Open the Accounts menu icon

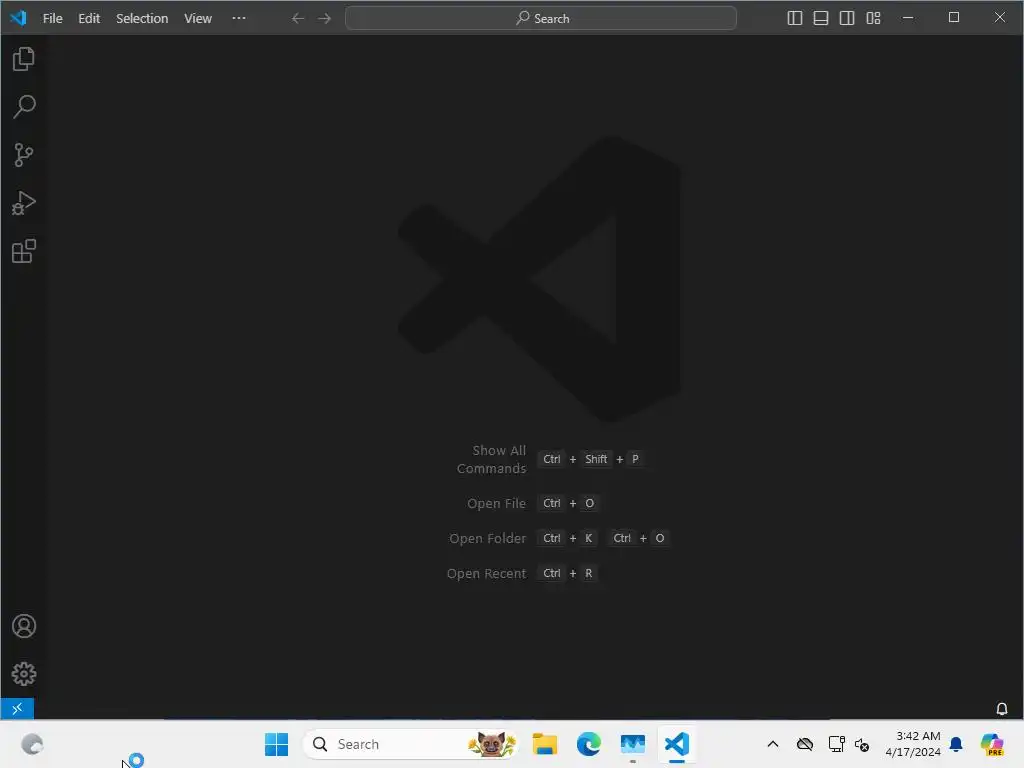click(24, 626)
